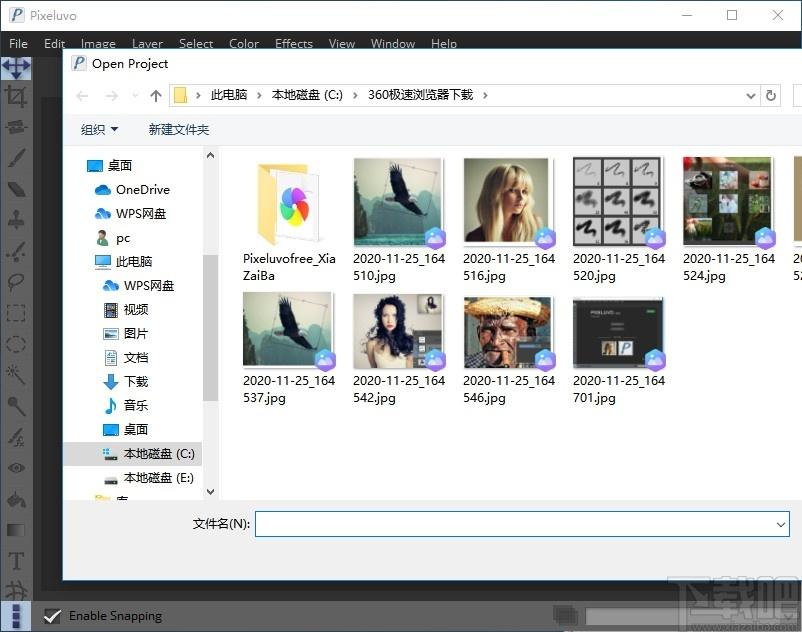
Task: Select the Rectangular Marquee tool
Action: point(16,313)
